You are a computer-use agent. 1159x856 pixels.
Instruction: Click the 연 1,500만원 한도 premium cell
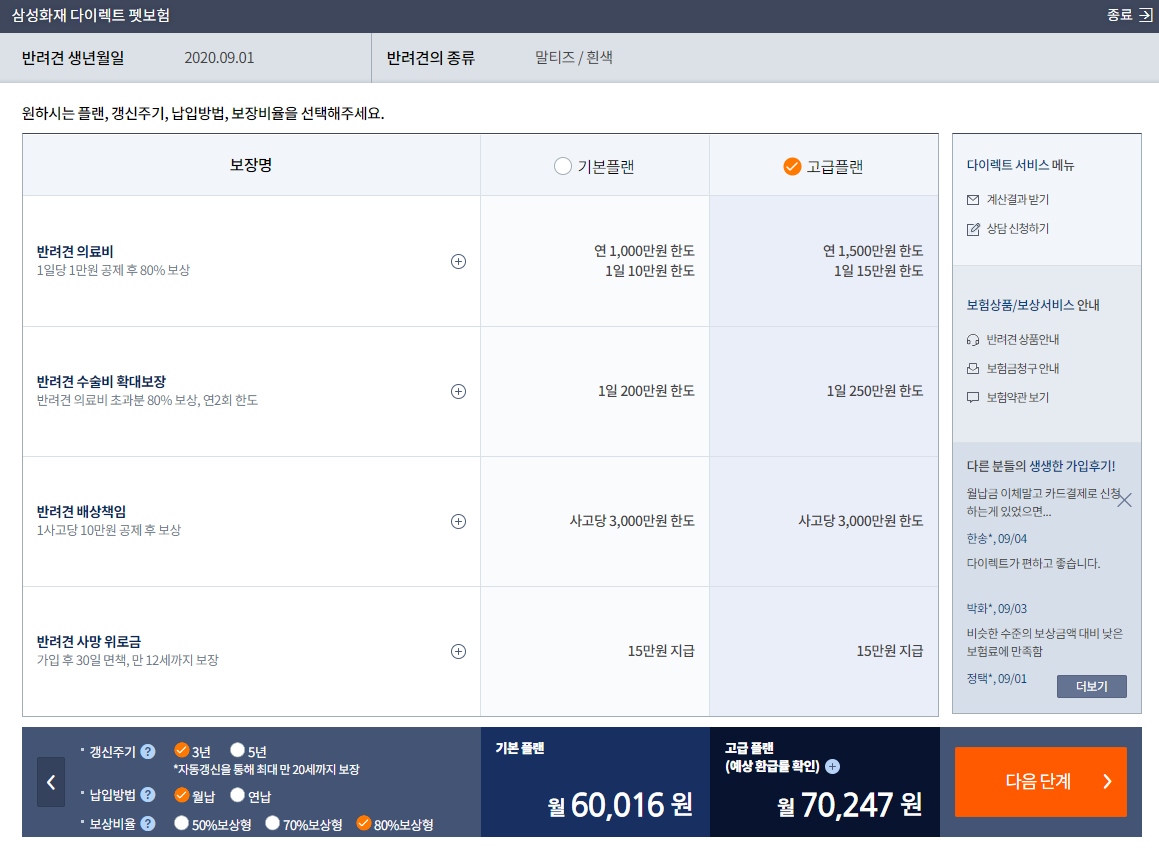tap(873, 251)
